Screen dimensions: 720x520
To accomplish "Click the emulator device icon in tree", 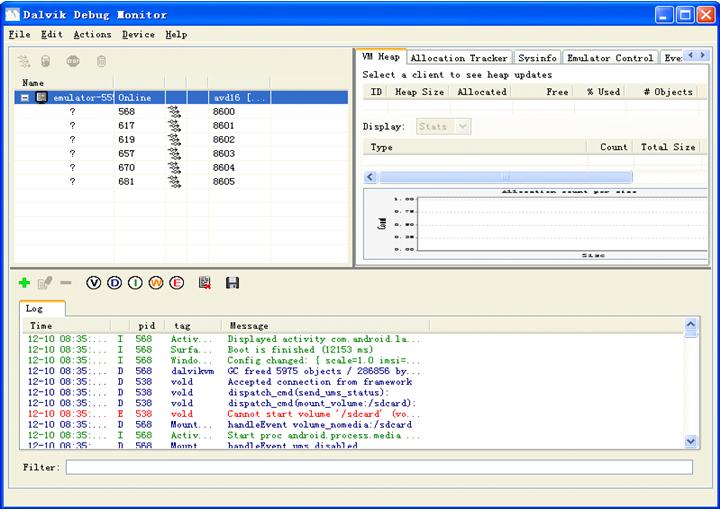I will [x=42, y=97].
